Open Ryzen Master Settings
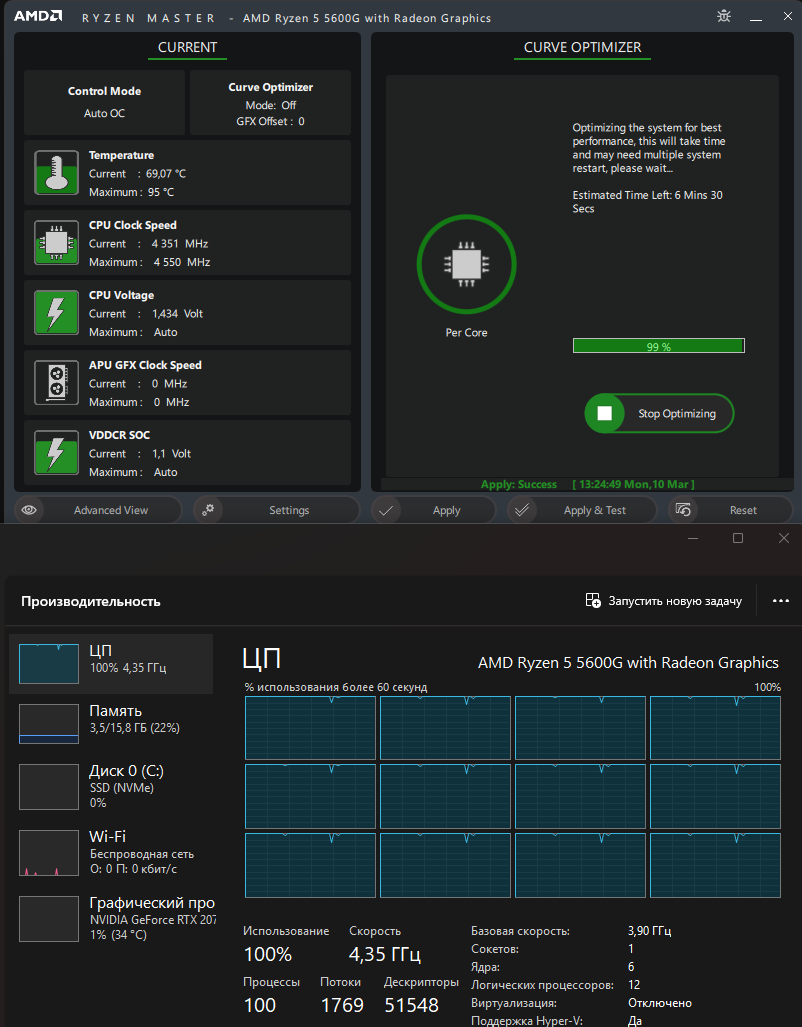 (277, 510)
